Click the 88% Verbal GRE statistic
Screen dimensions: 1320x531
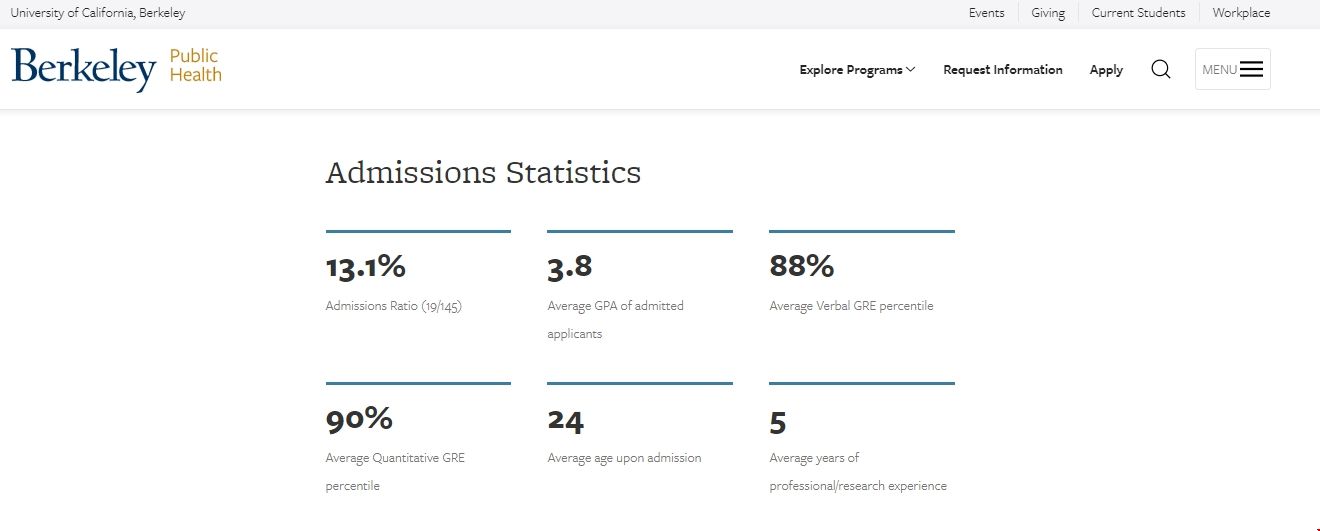(x=801, y=266)
